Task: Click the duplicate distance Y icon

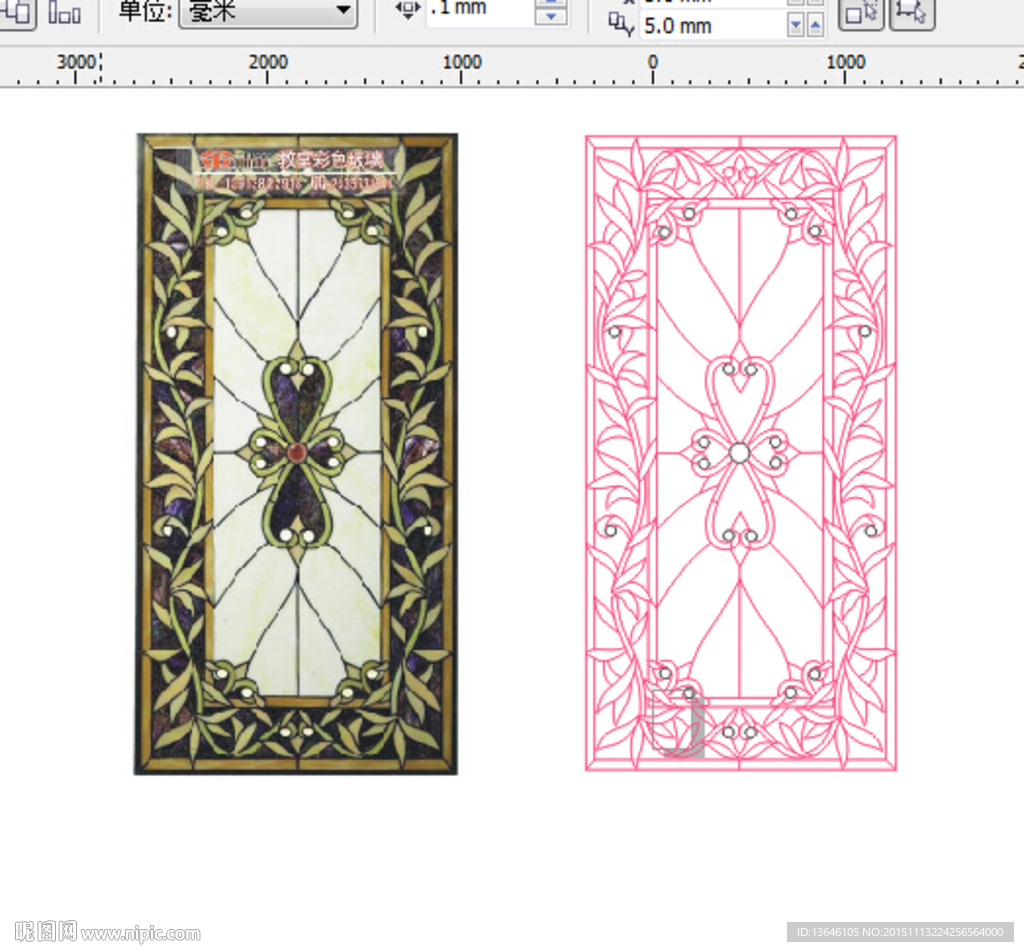Action: coord(620,25)
